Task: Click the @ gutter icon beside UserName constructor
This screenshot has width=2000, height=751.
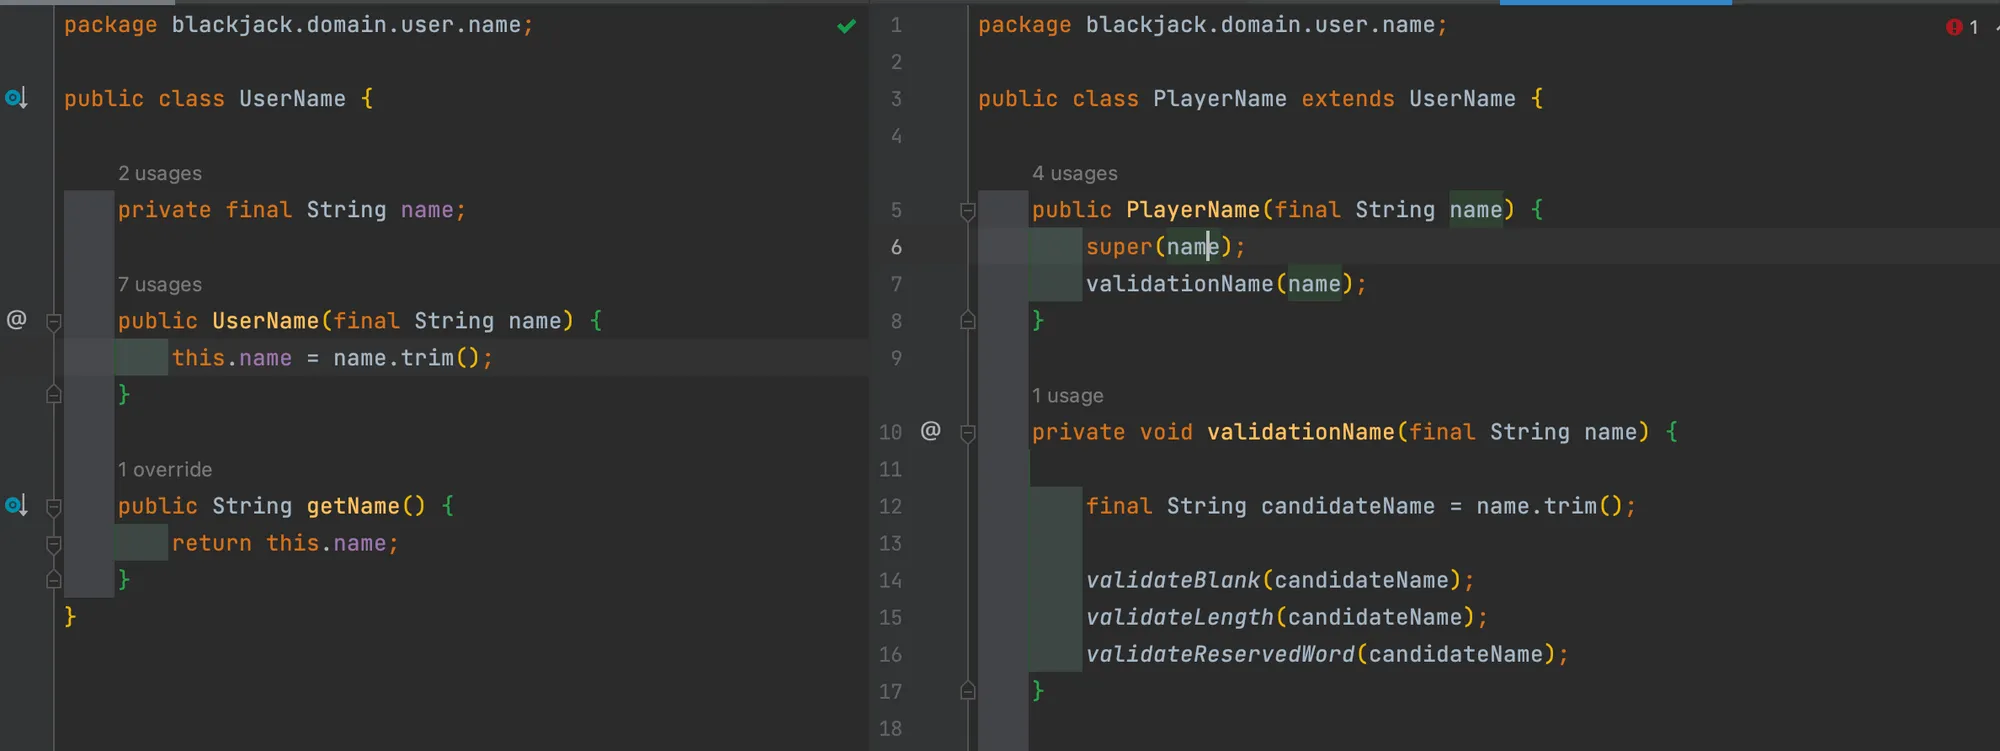Action: click(x=17, y=320)
